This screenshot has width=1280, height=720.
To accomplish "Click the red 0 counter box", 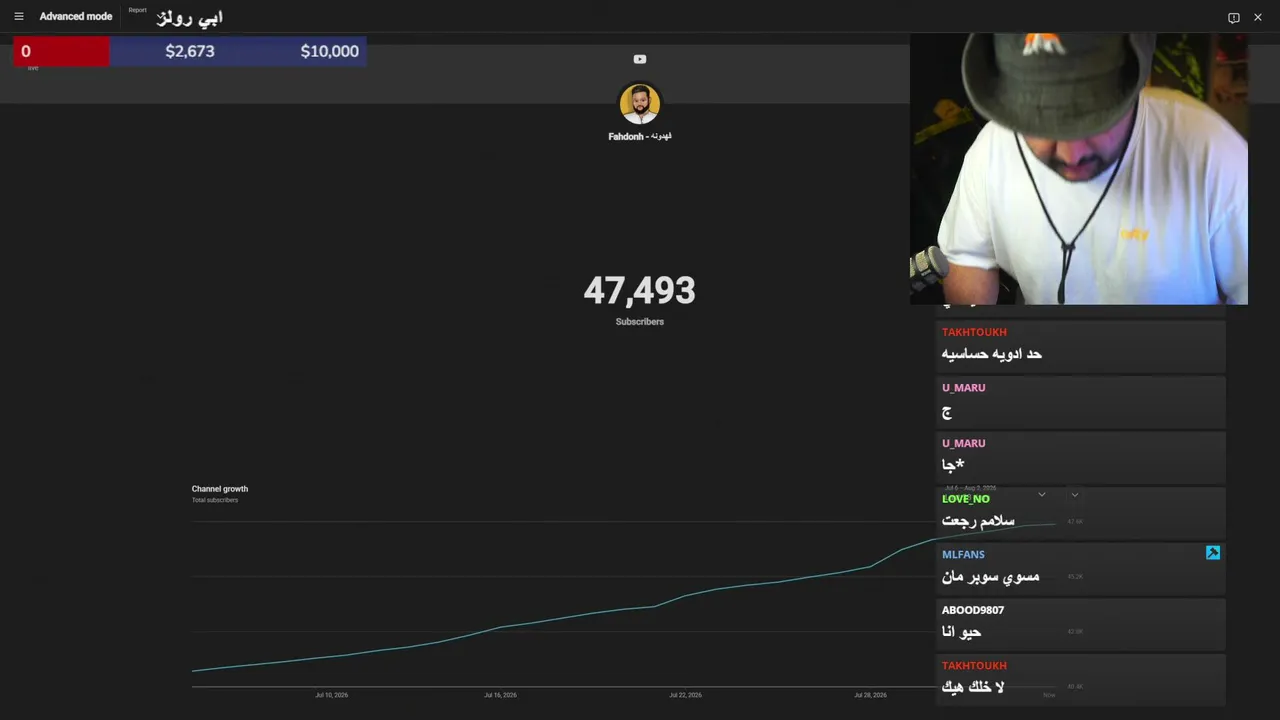I will pos(61,51).
